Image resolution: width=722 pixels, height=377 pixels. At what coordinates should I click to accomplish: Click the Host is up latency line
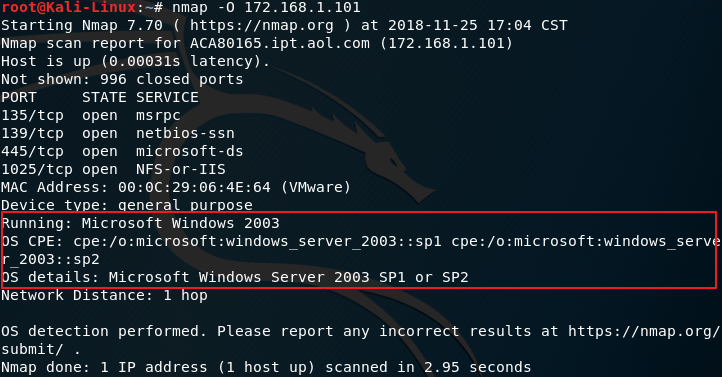[135, 61]
